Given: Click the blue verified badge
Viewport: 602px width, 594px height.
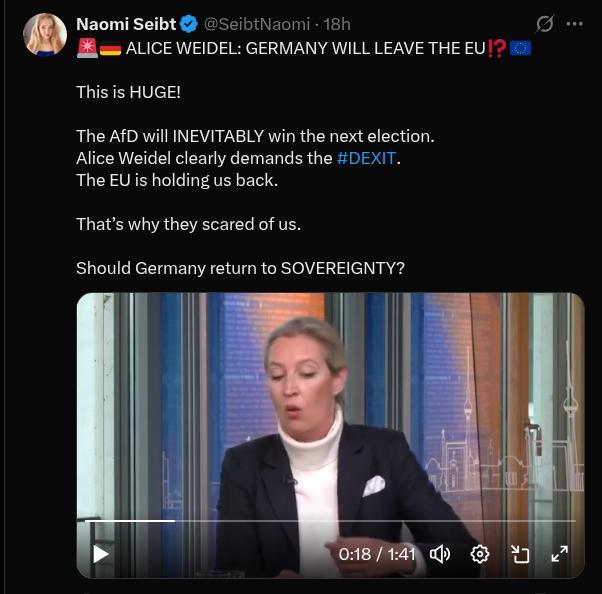Looking at the screenshot, I should coord(189,24).
